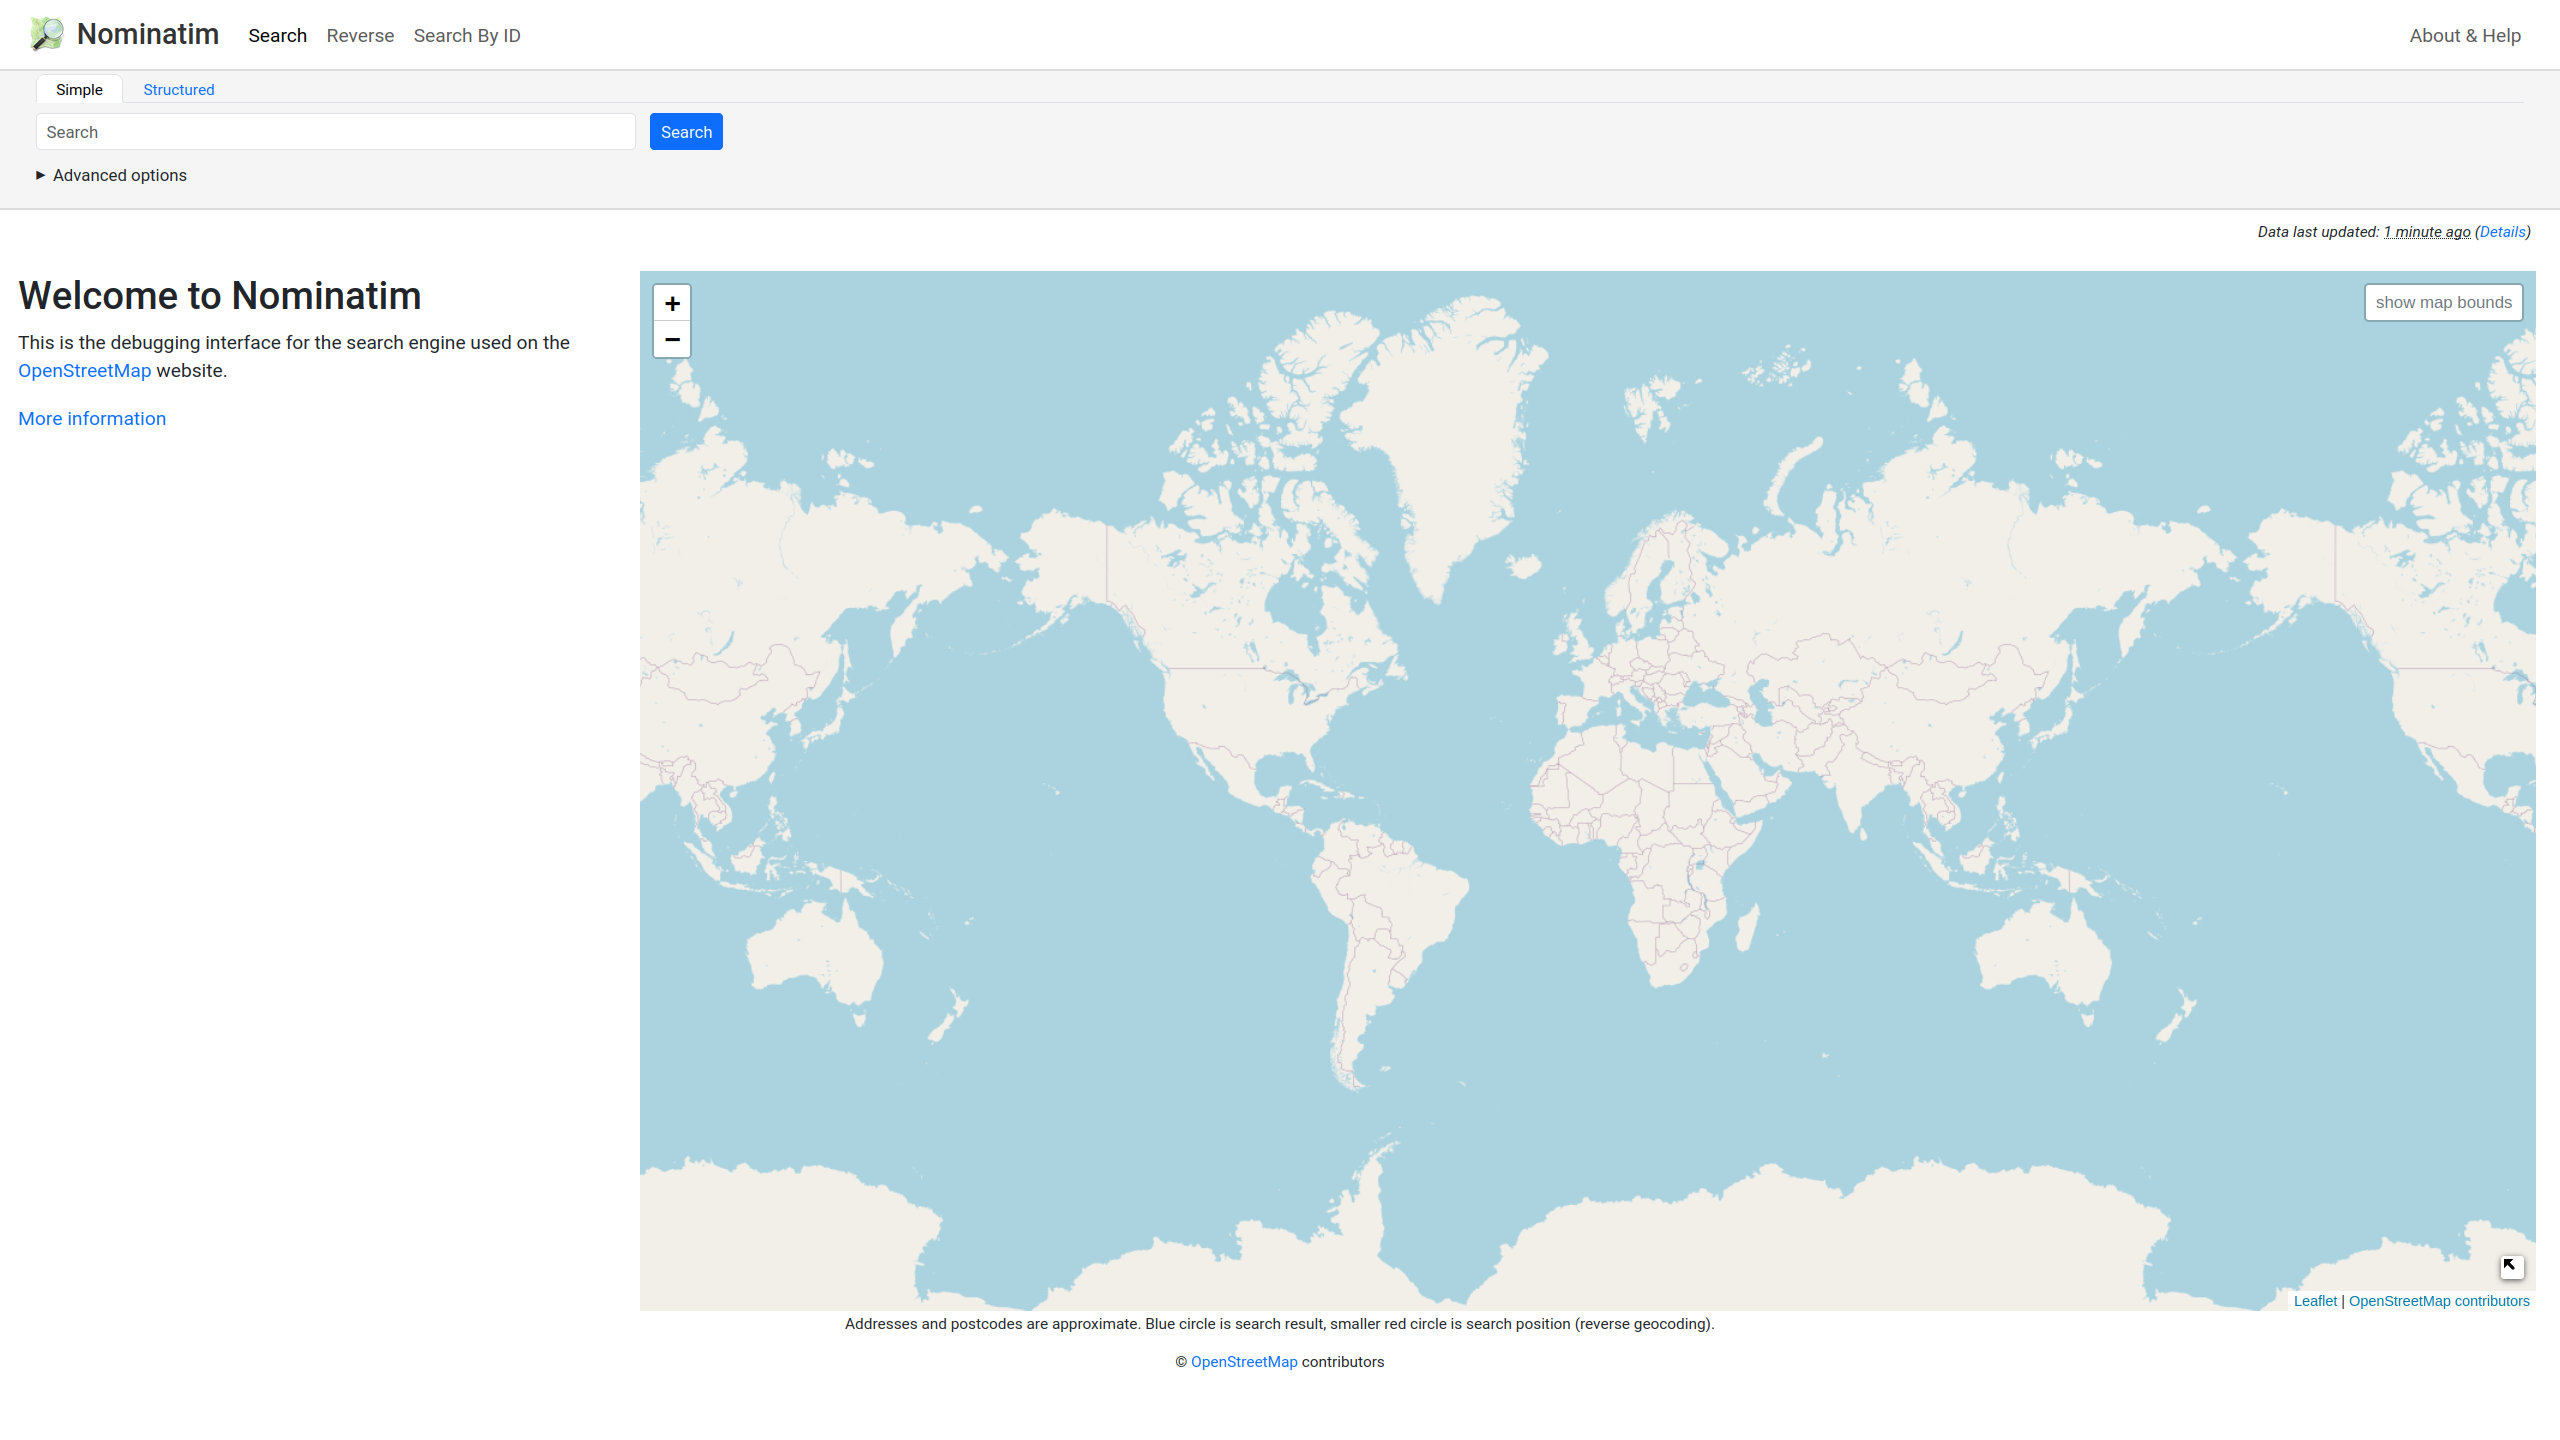Follow the More information link
Image resolution: width=2560 pixels, height=1440 pixels.
tap(92, 419)
